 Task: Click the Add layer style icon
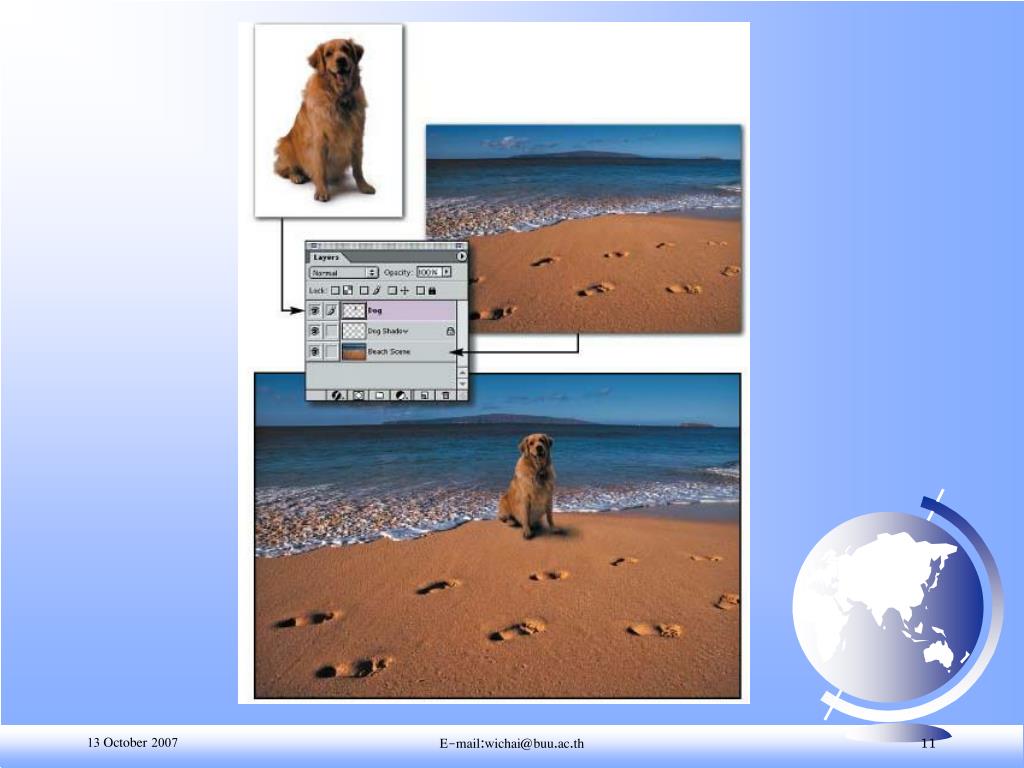pos(338,395)
